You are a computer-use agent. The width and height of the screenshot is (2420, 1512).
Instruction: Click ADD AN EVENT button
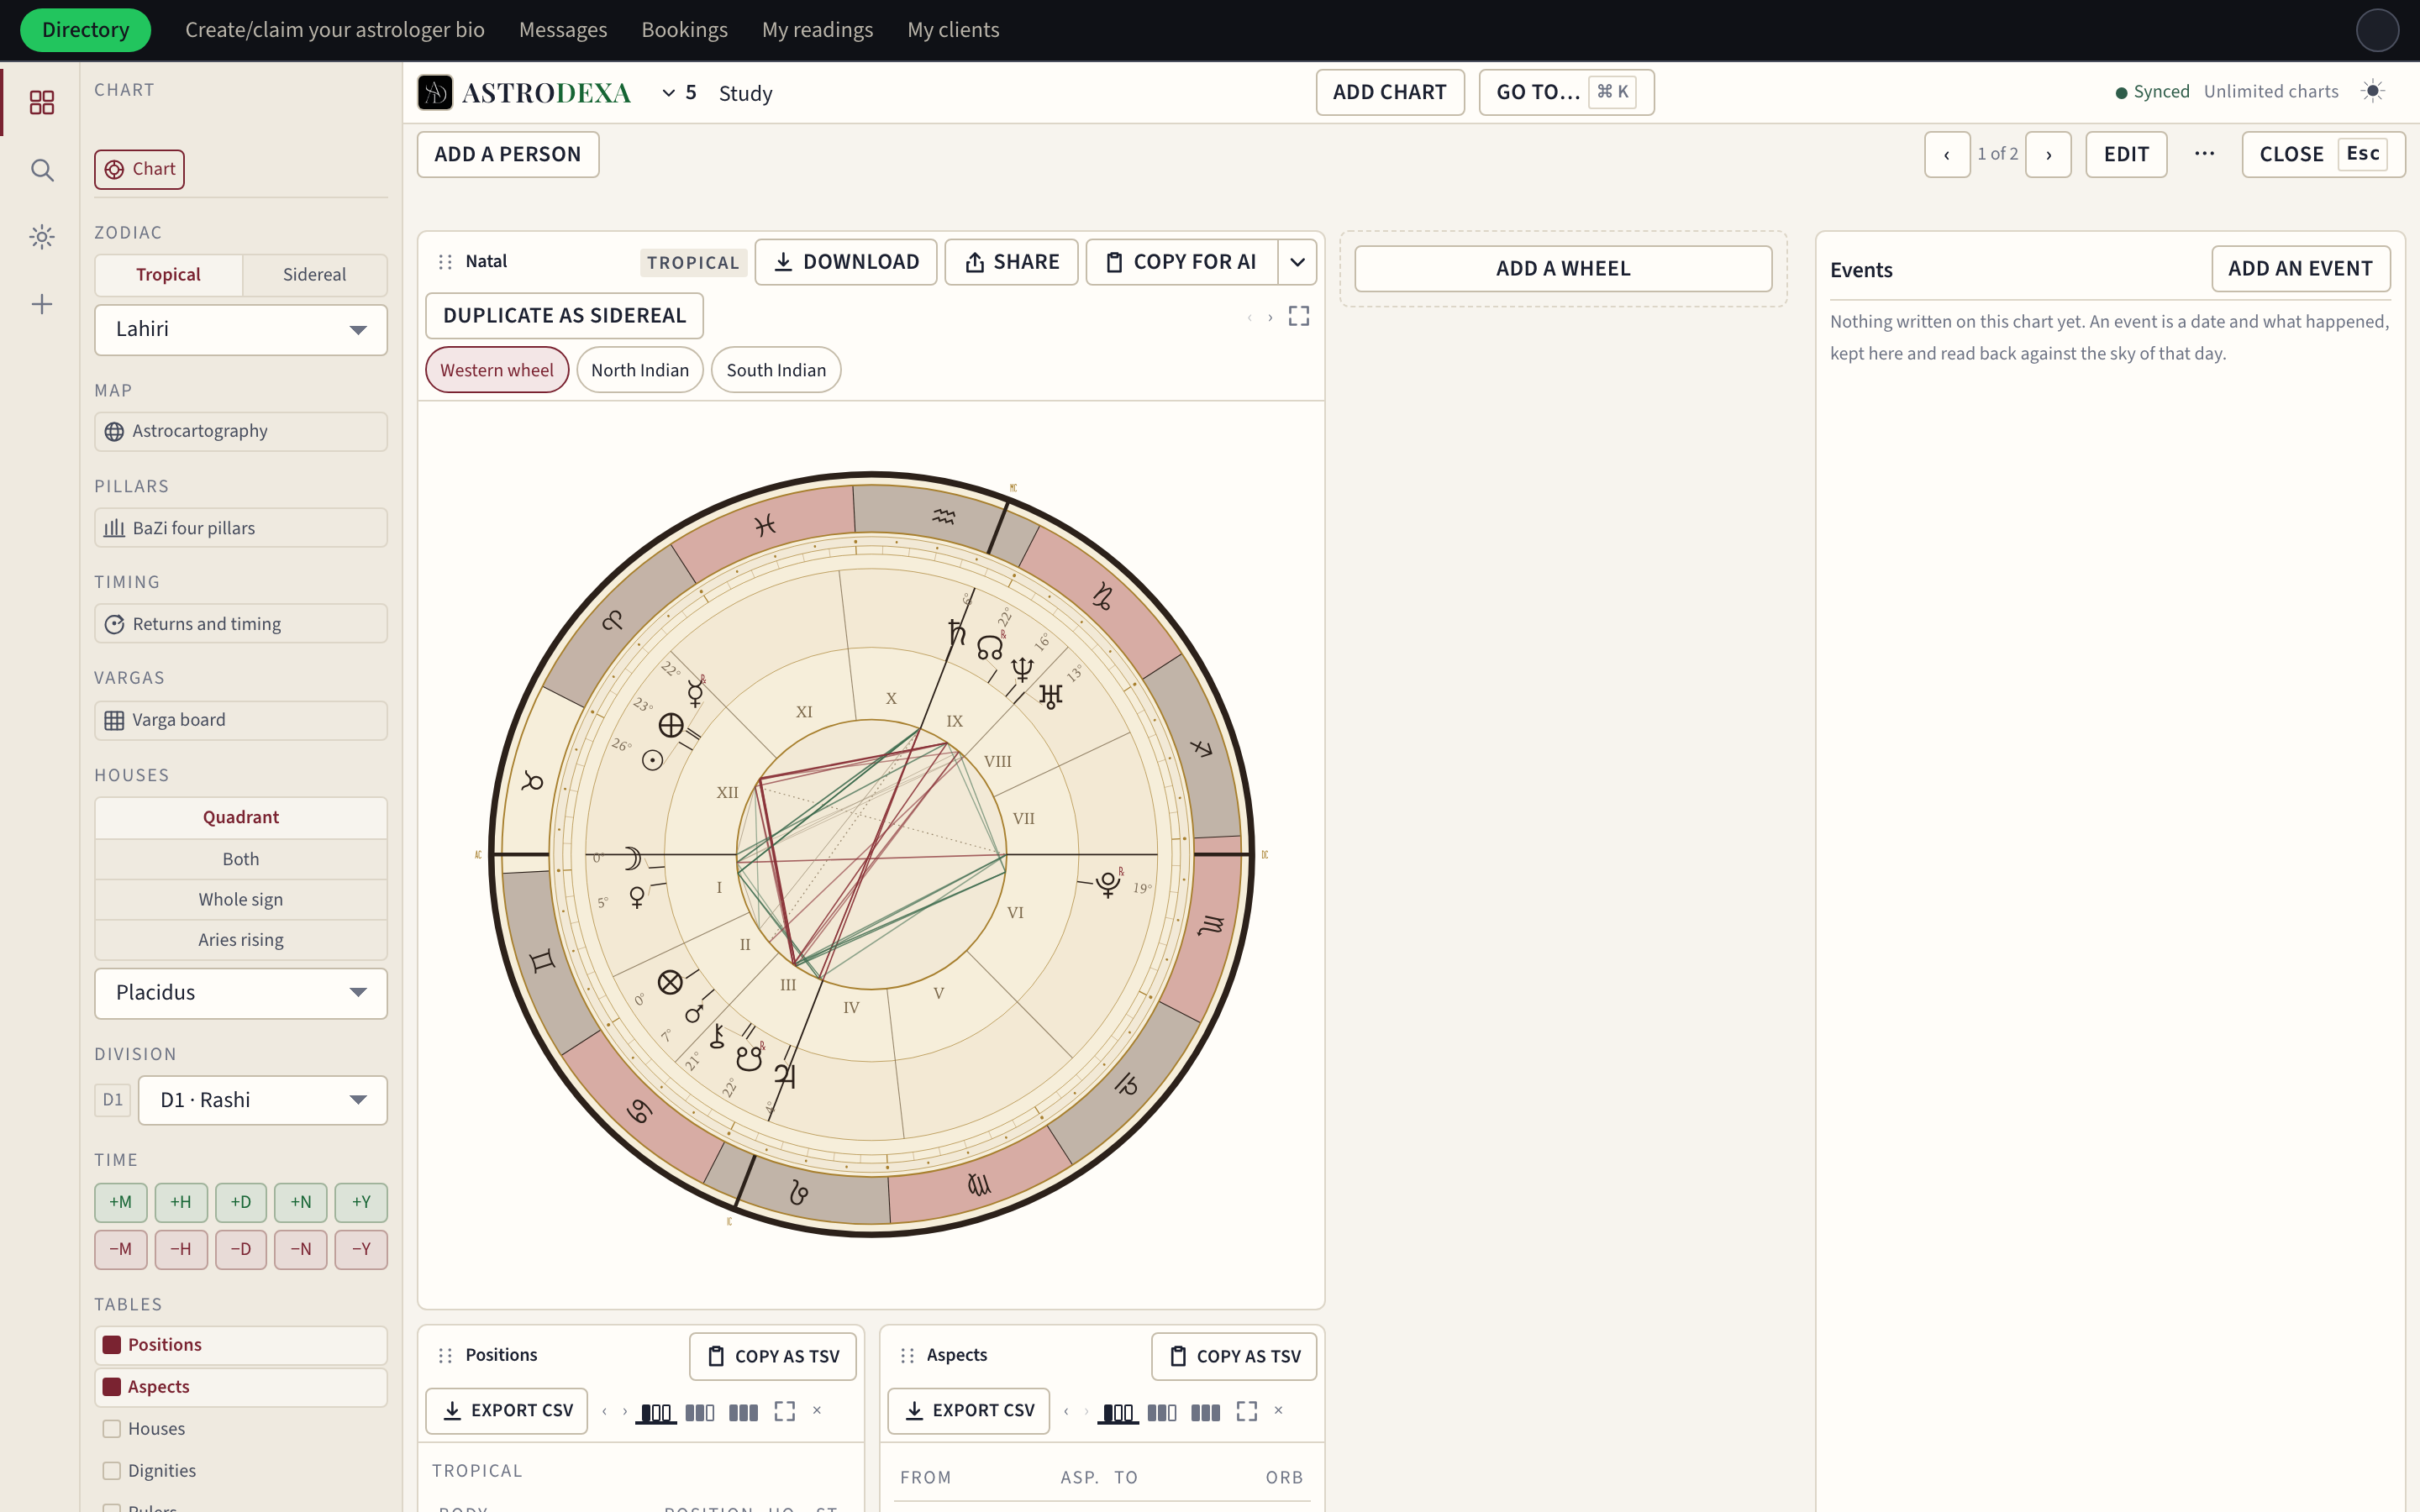click(x=2300, y=269)
